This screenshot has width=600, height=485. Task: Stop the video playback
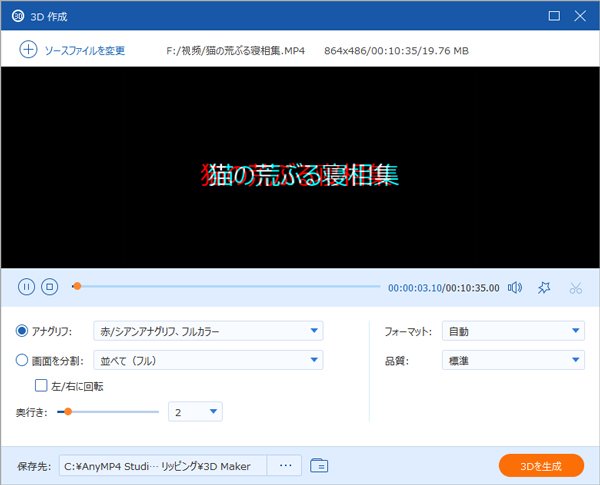click(50, 287)
